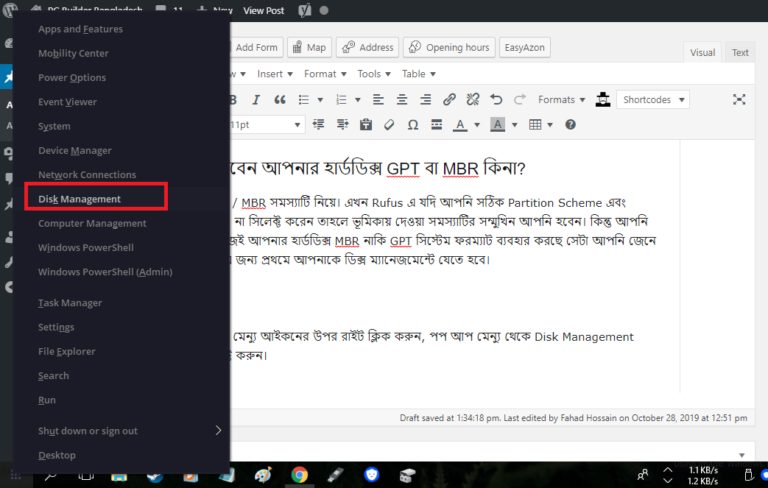Click the redo arrow icon
Screen dimensions: 768x488
point(520,100)
